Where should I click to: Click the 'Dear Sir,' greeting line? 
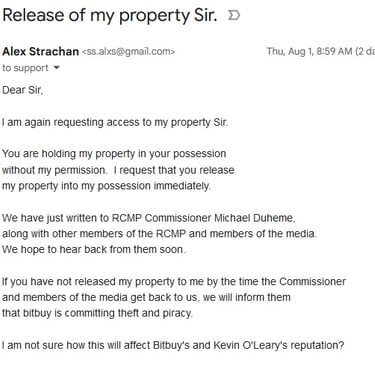(x=23, y=90)
